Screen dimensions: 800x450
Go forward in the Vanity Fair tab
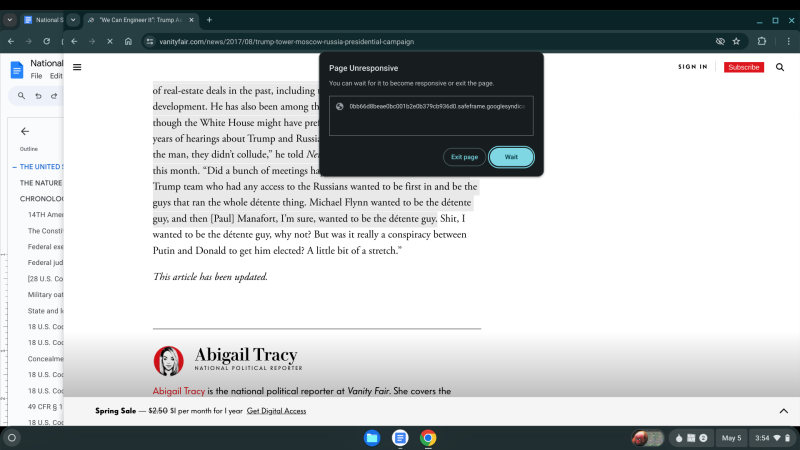point(92,41)
